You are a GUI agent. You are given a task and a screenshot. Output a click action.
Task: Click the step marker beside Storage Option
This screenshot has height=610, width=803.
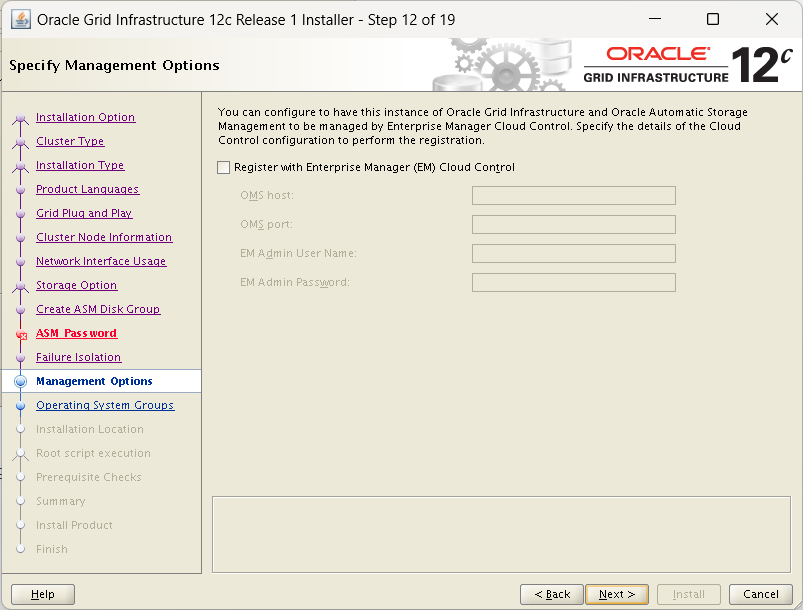click(x=20, y=286)
